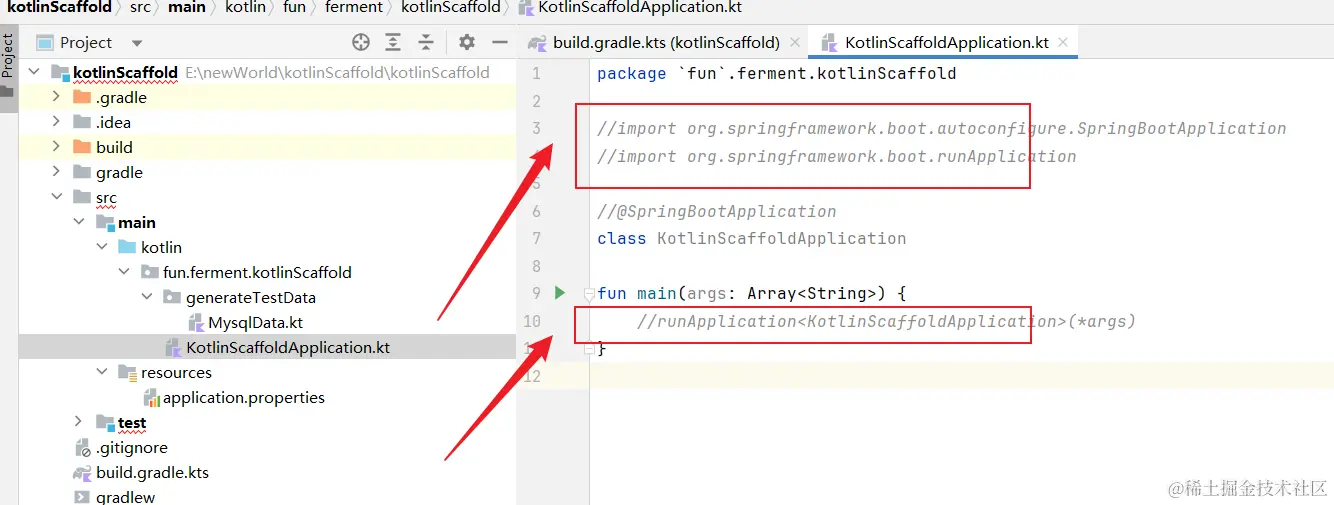Click the commented import runApplication line
The height and width of the screenshot is (505, 1334).
[837, 156]
